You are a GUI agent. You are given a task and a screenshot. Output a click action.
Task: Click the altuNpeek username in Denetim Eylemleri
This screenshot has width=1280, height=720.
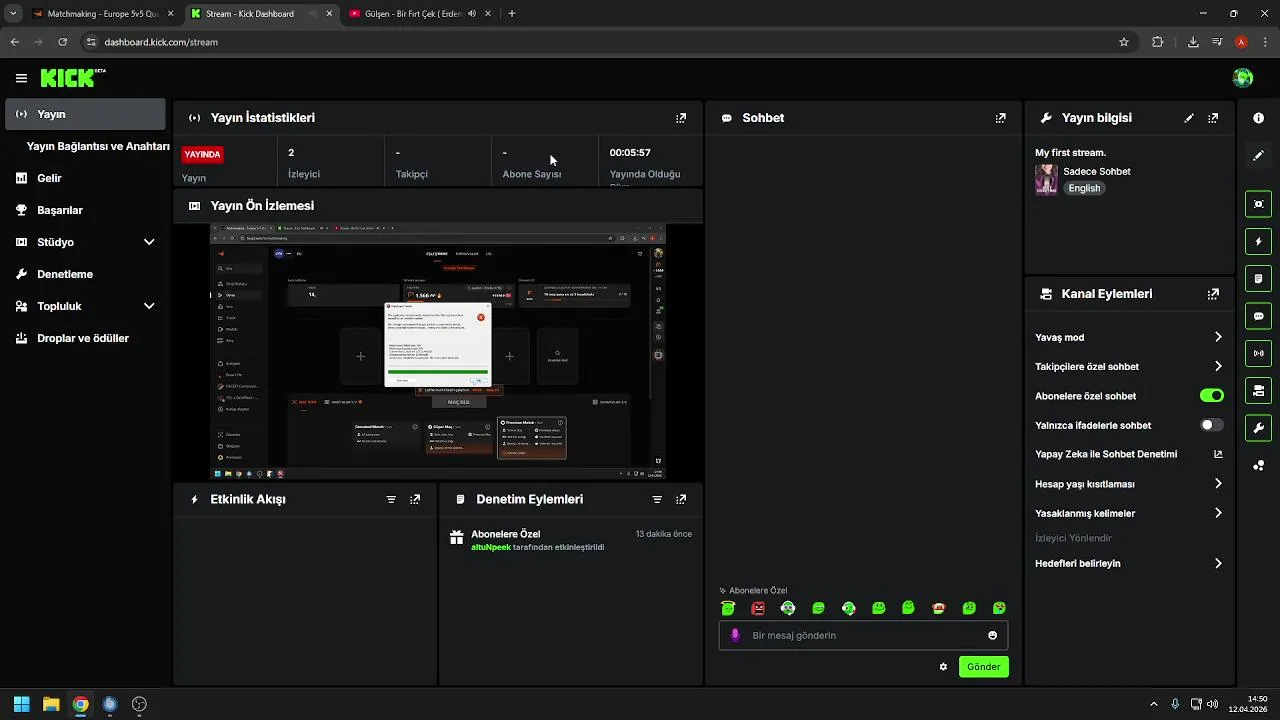491,547
